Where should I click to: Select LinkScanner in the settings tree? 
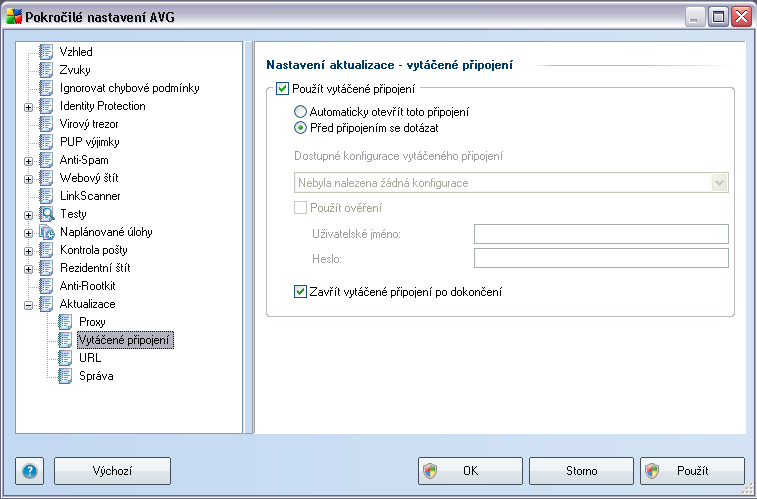(x=90, y=196)
